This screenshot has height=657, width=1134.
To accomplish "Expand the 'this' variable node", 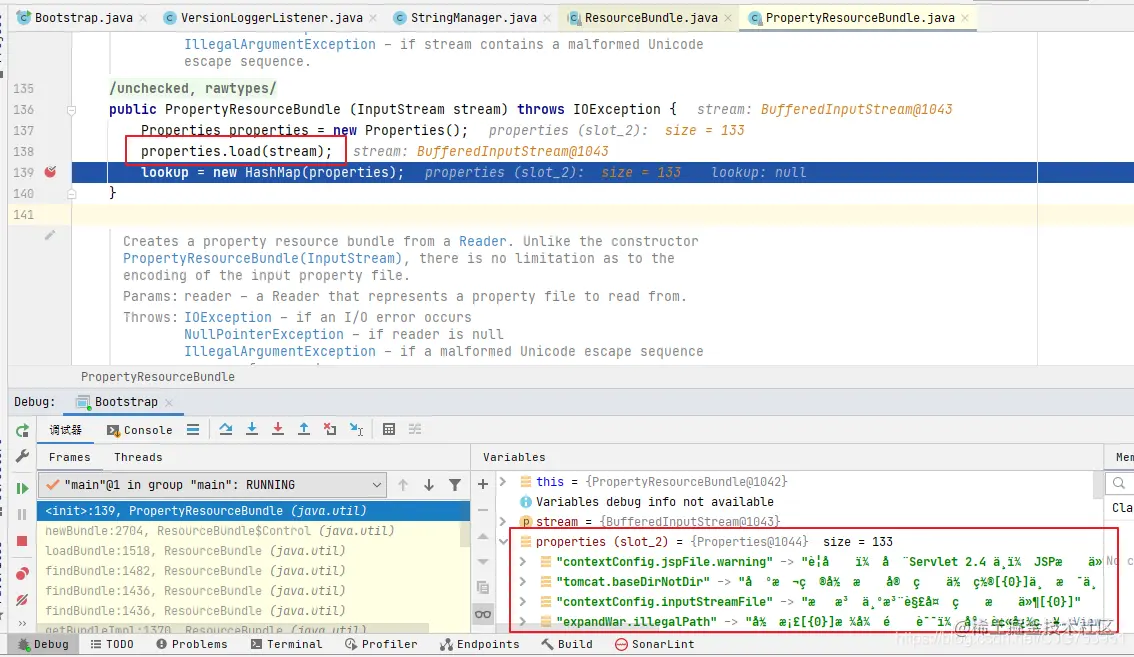I will 503,481.
